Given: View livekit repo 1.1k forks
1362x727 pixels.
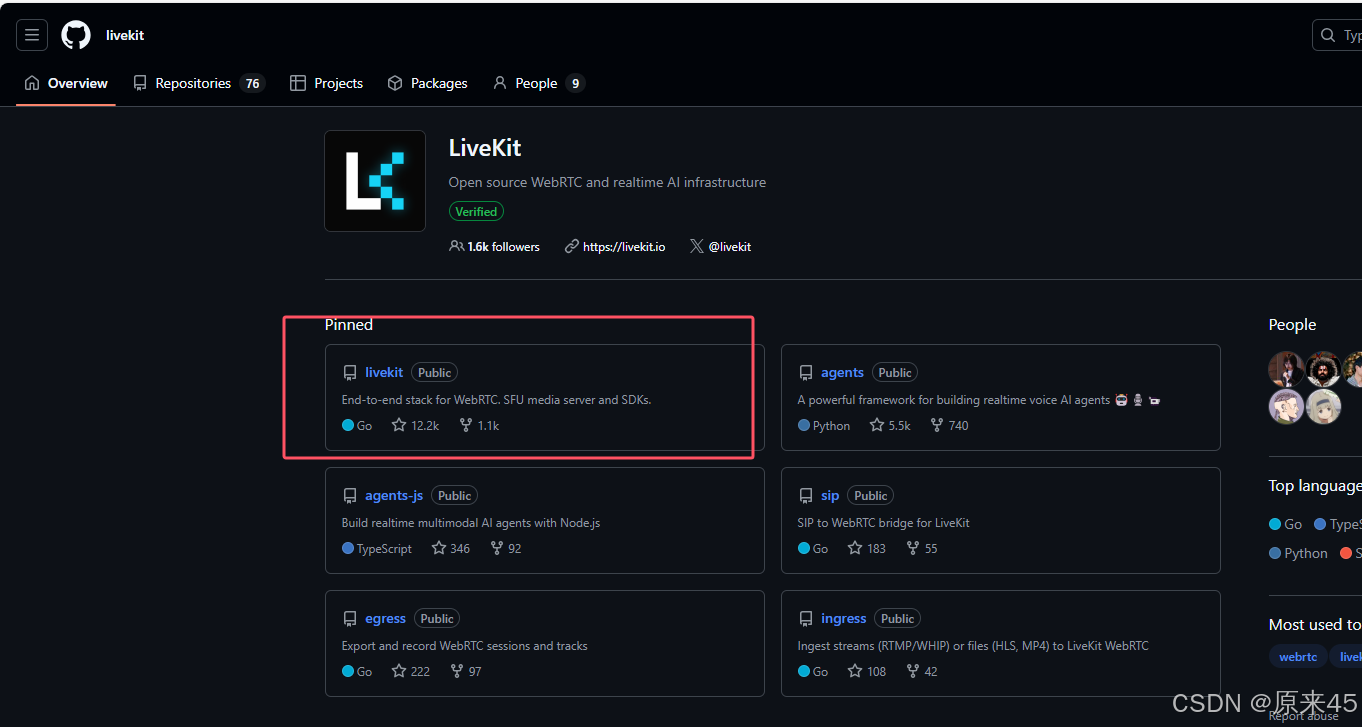Looking at the screenshot, I should tap(479, 425).
